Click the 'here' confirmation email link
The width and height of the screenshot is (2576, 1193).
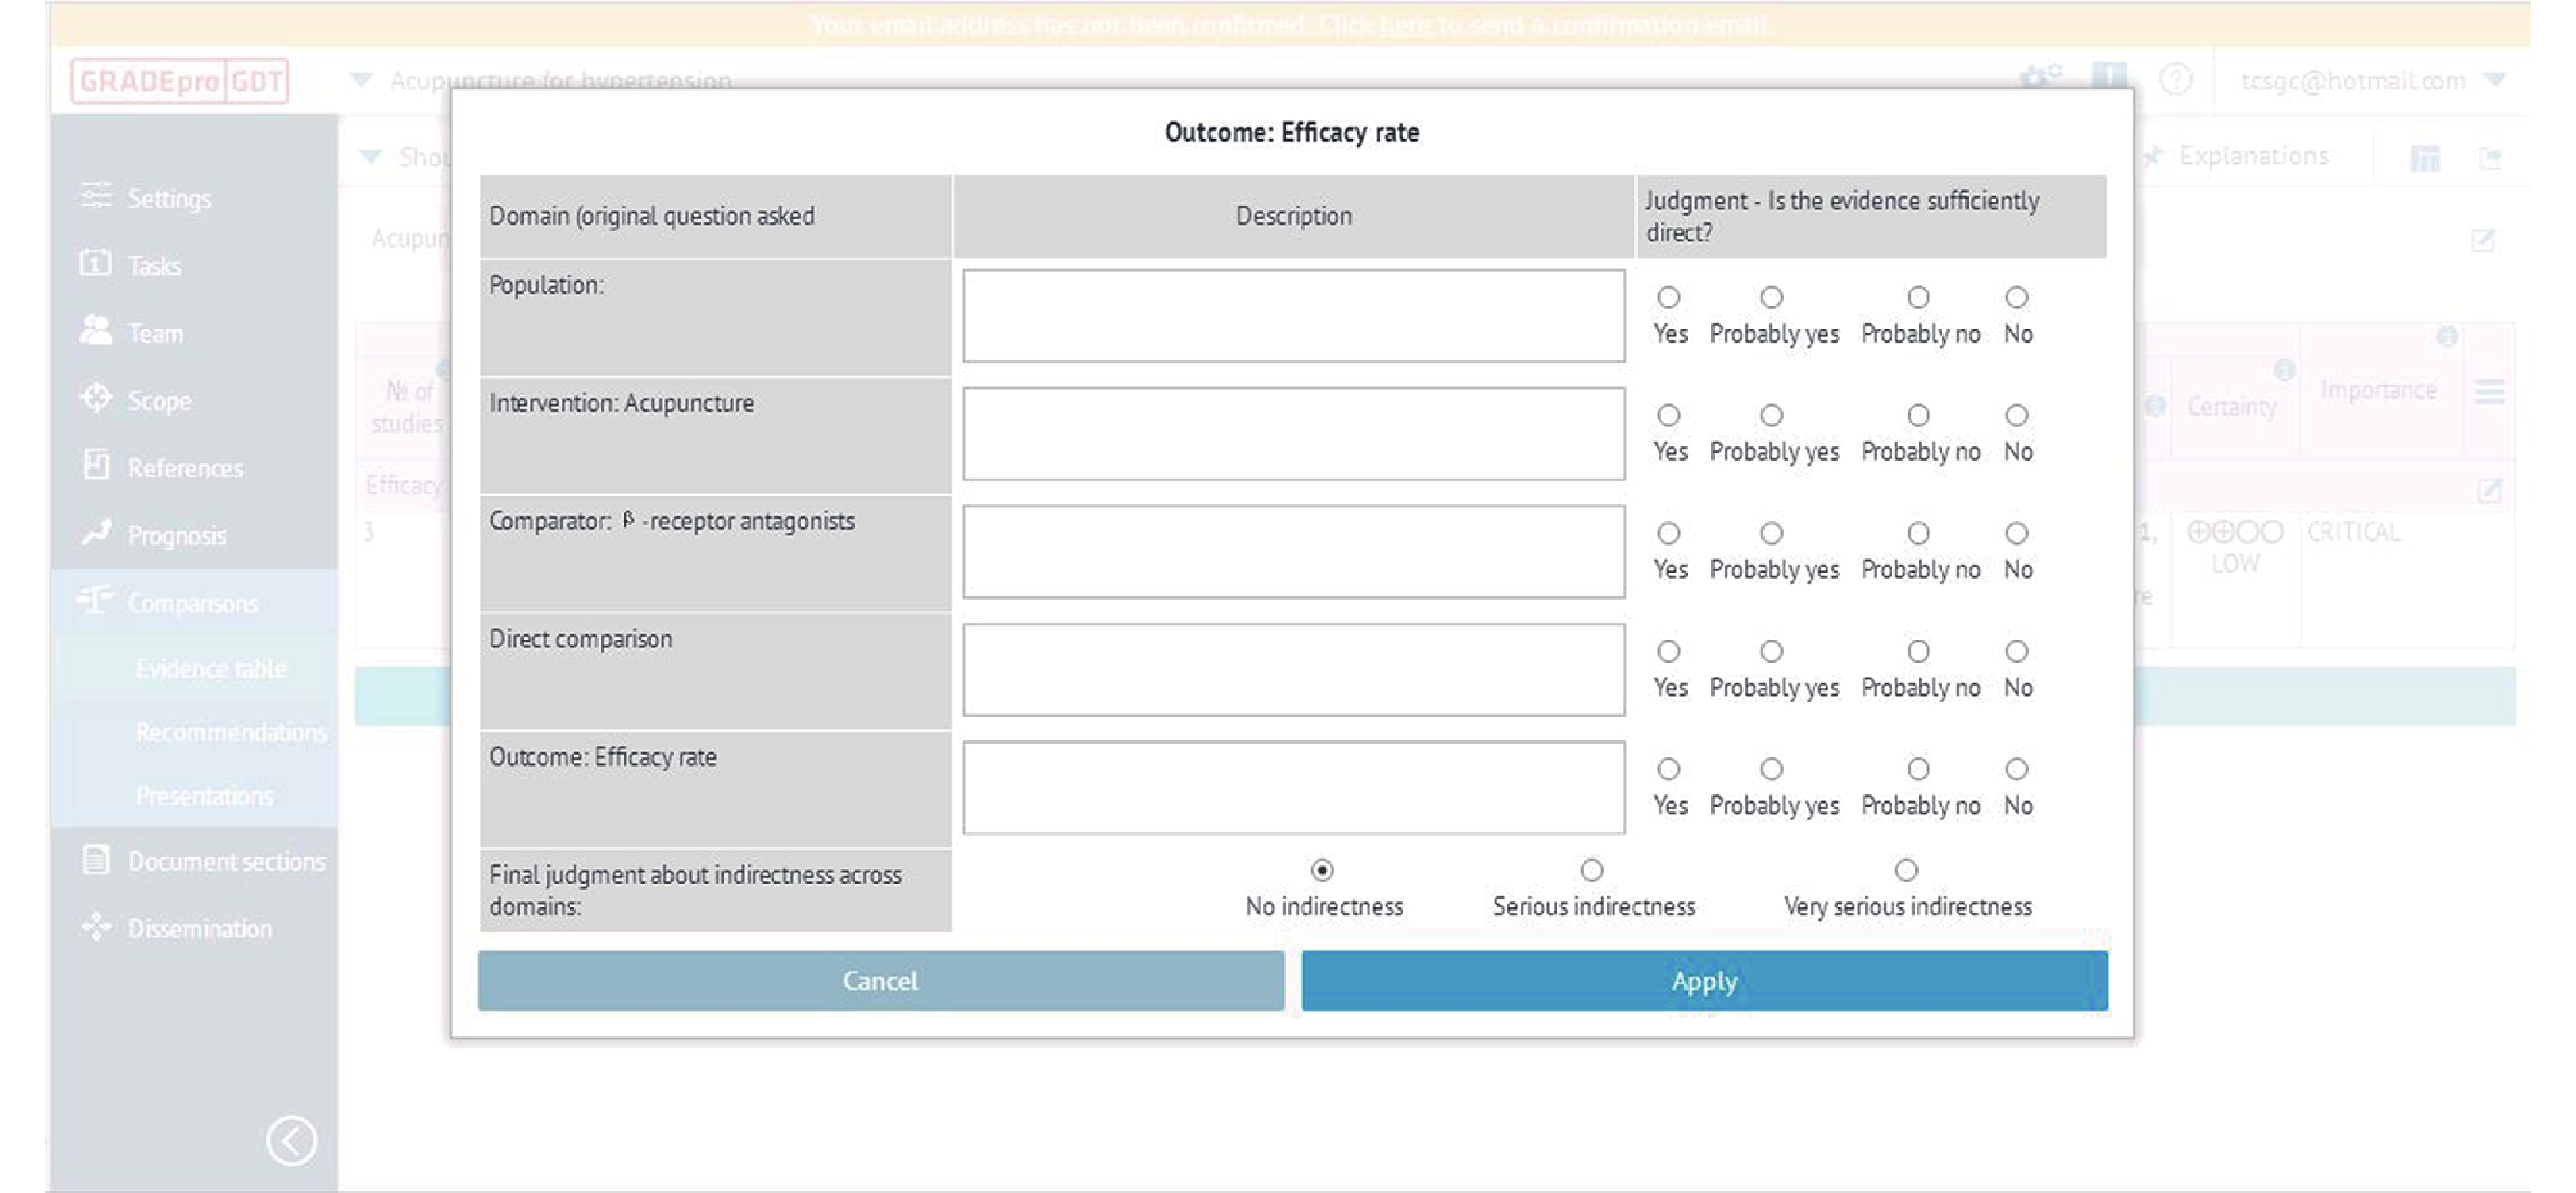pos(1405,24)
